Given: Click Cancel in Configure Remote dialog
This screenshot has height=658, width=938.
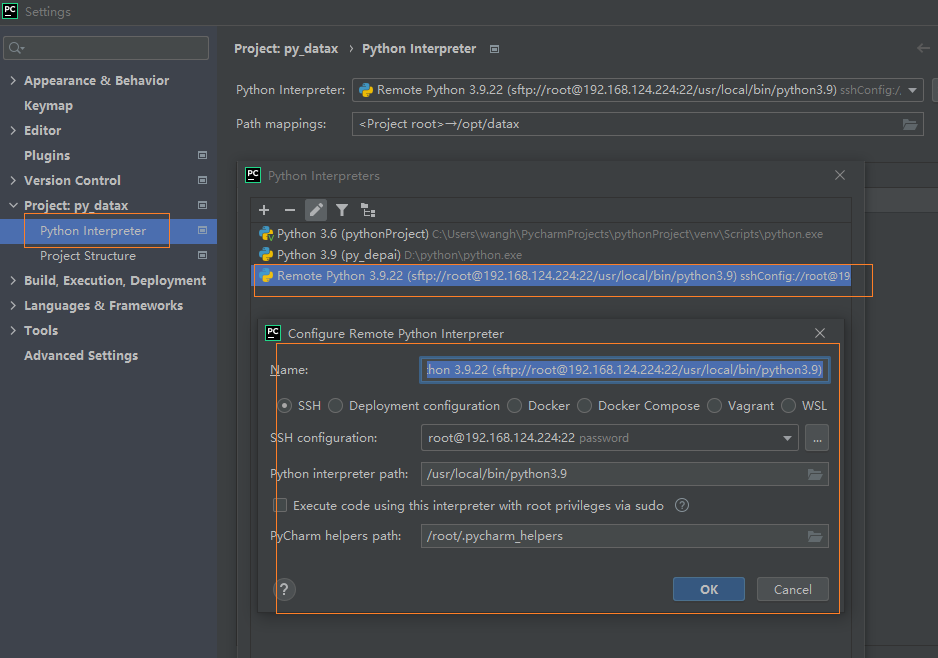Looking at the screenshot, I should [793, 589].
